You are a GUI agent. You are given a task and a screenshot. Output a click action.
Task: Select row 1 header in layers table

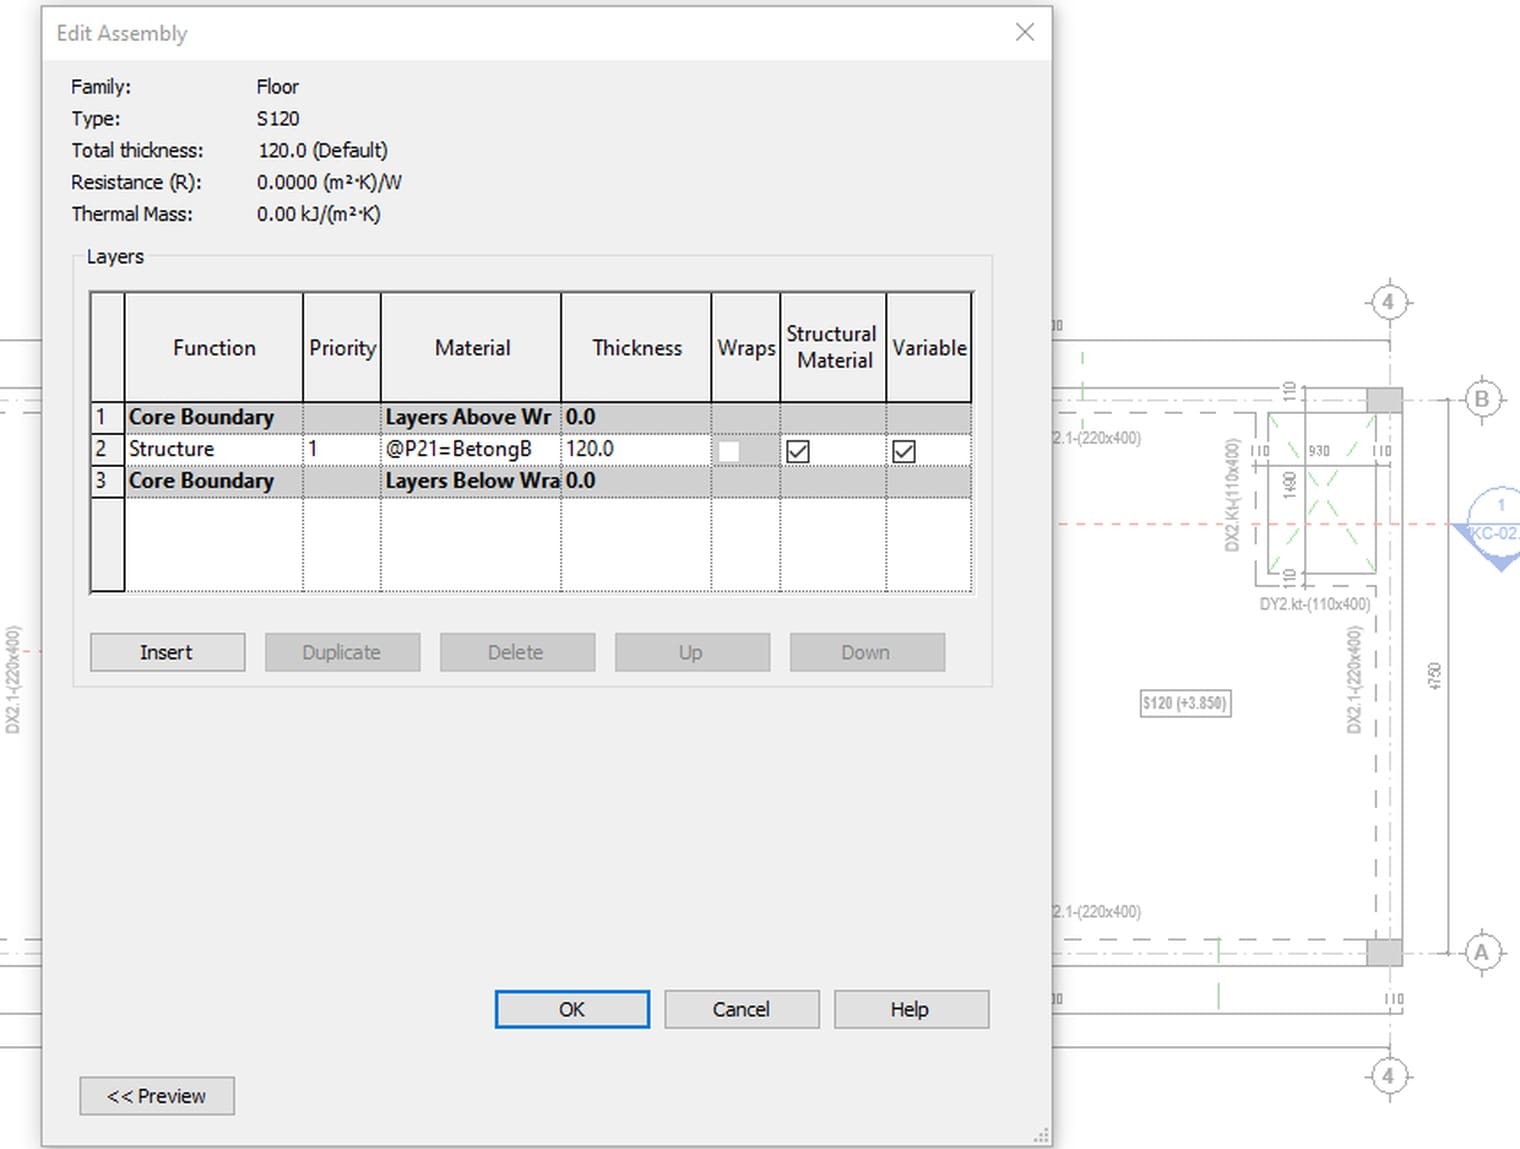(107, 417)
